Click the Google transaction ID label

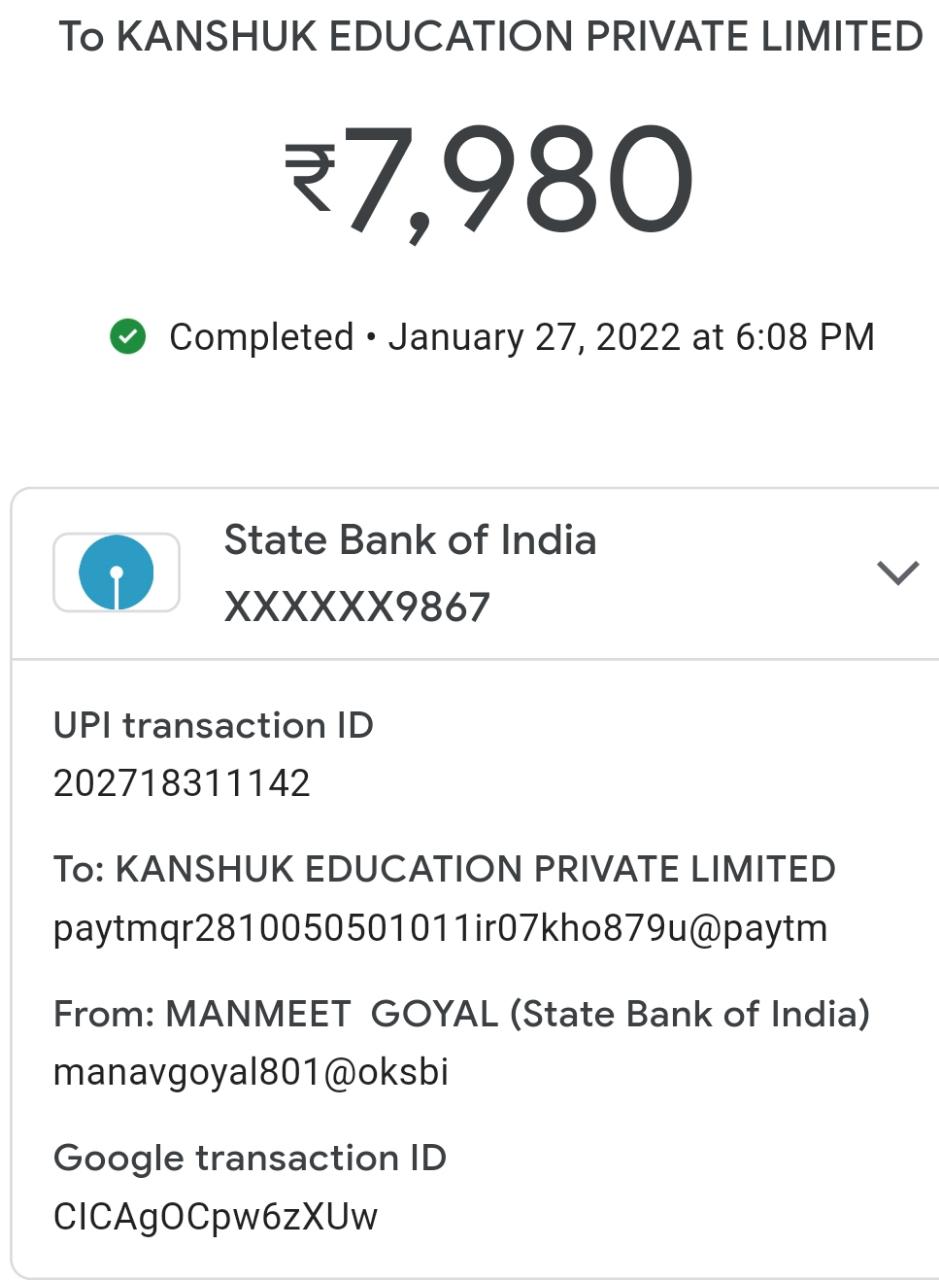[x=249, y=1158]
